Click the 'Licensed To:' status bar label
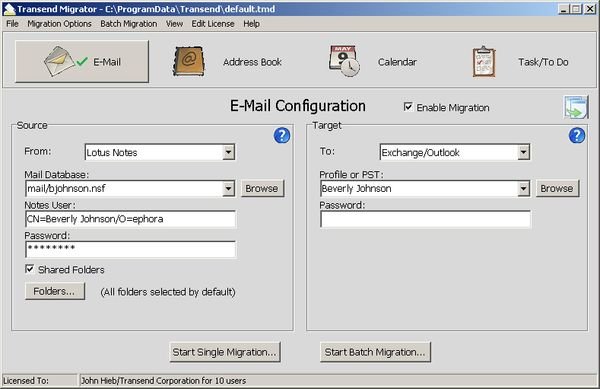600x389 pixels. (x=26, y=381)
